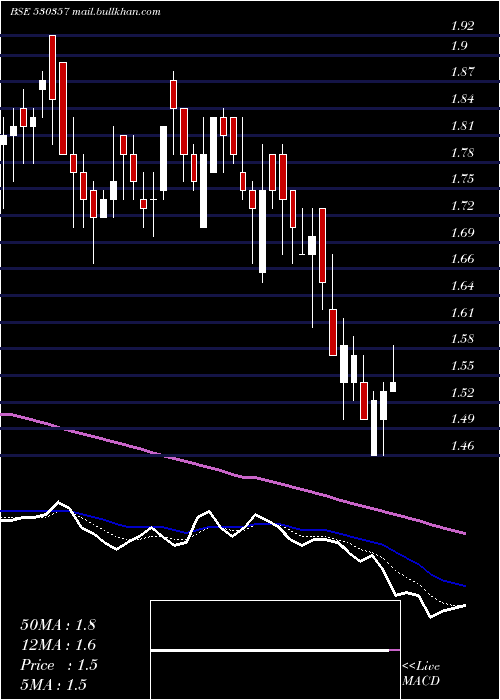Click the <<Live label
This screenshot has width=500, height=700.
421,667
